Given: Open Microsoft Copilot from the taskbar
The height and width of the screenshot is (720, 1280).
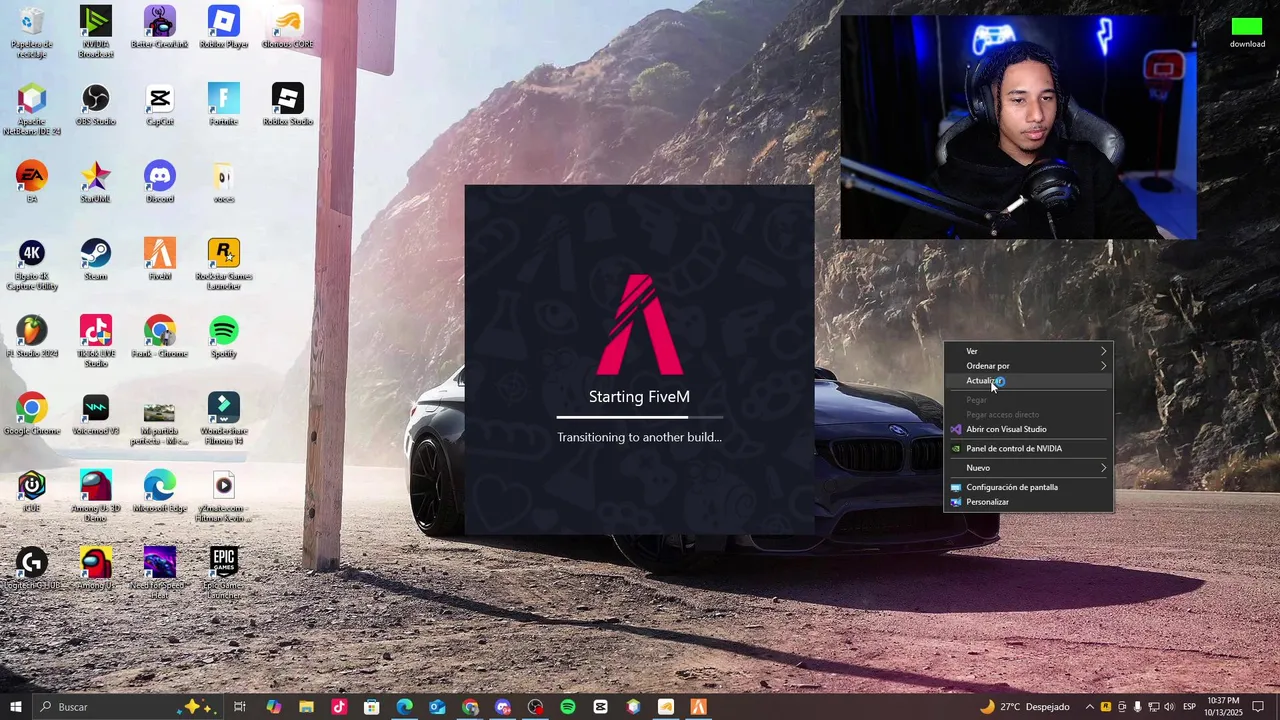Looking at the screenshot, I should 273,707.
